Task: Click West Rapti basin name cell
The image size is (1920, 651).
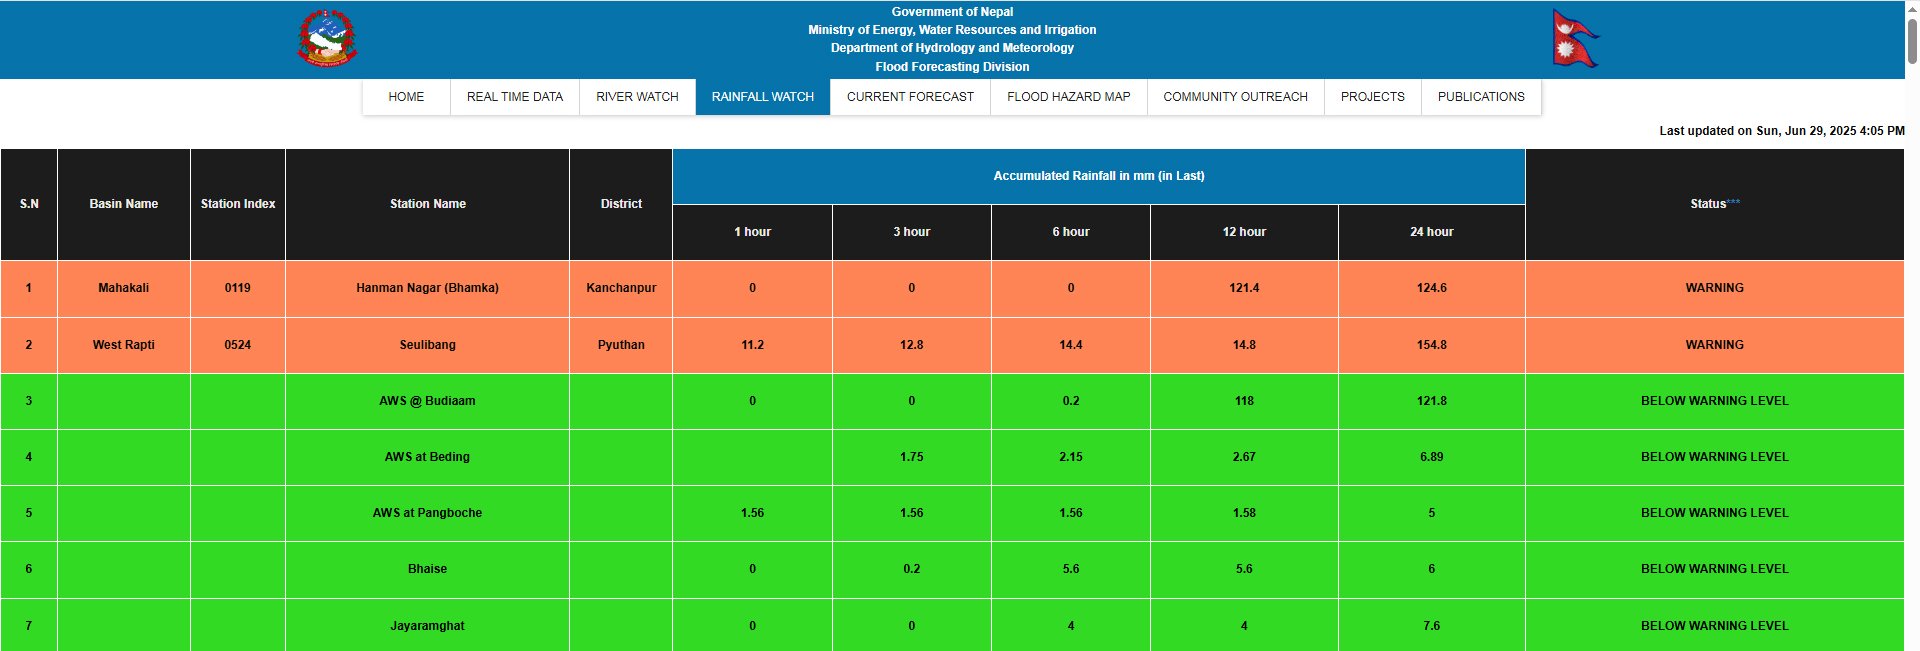Action: point(124,345)
